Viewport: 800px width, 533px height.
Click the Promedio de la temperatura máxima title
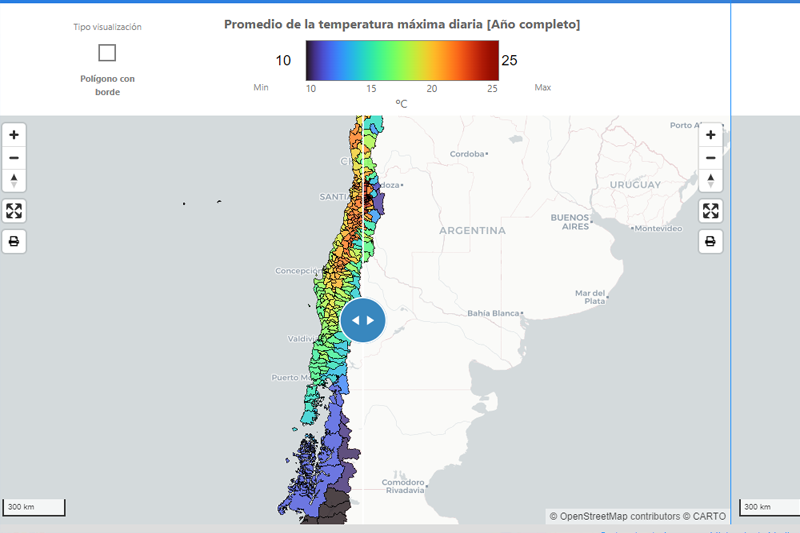click(402, 24)
